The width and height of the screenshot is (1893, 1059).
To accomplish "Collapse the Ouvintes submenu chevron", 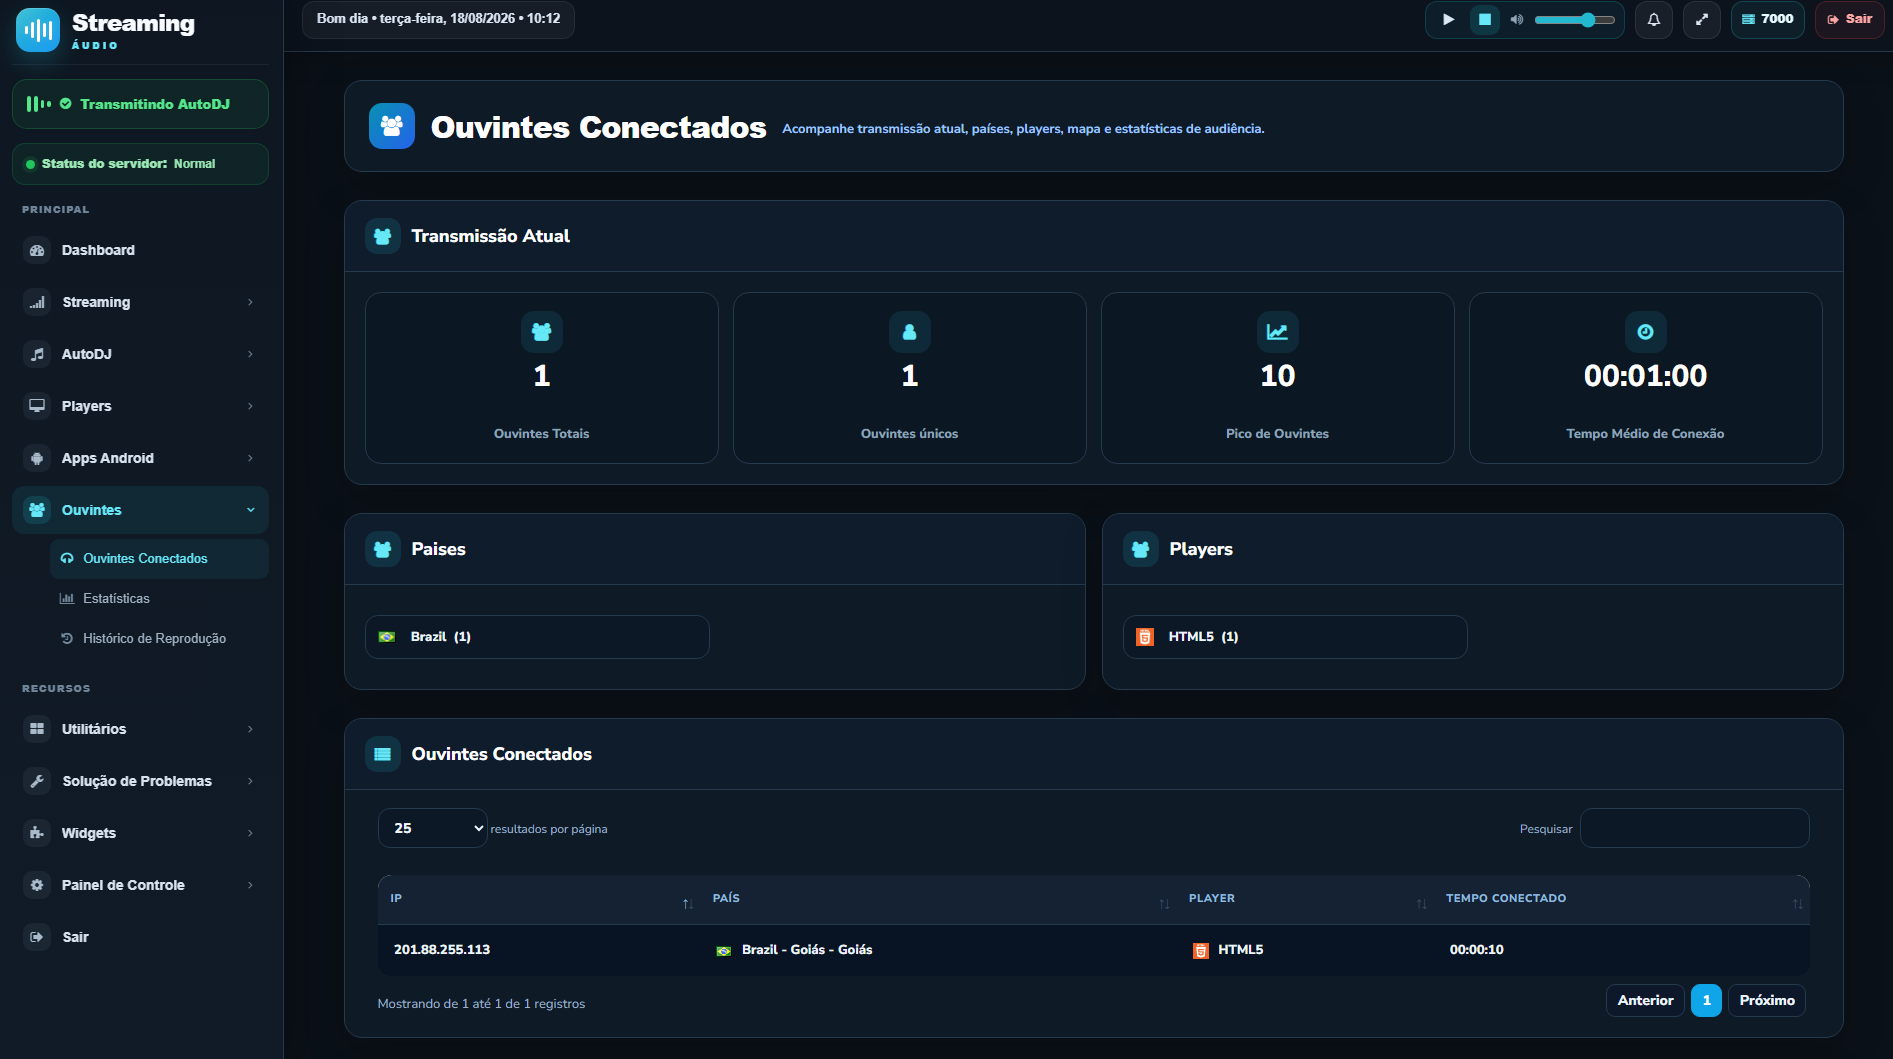I will click(250, 510).
